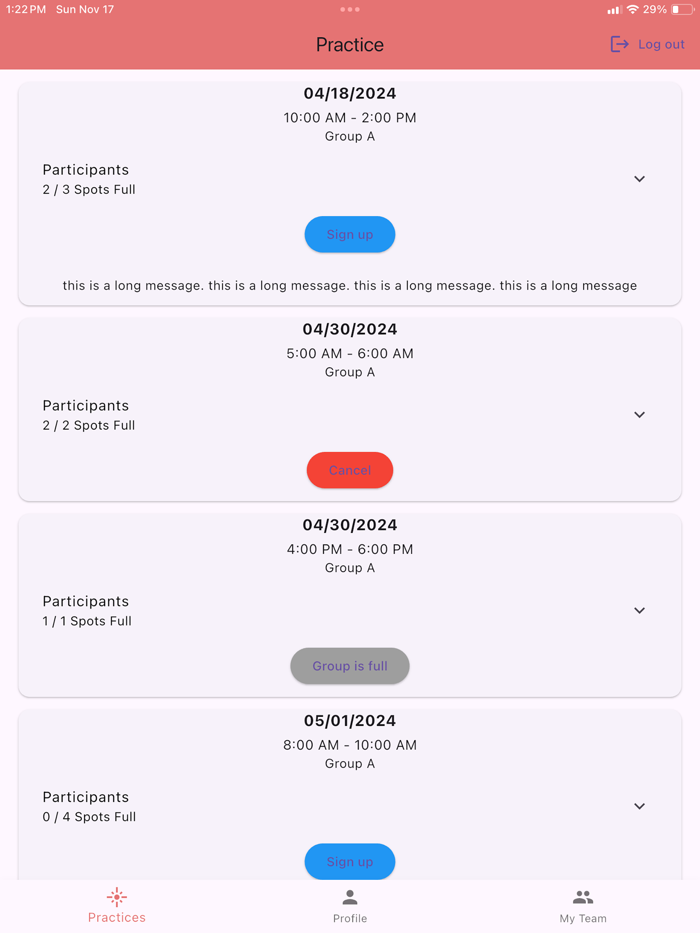Switch to the Profile tab
The width and height of the screenshot is (700, 933).
tap(349, 905)
